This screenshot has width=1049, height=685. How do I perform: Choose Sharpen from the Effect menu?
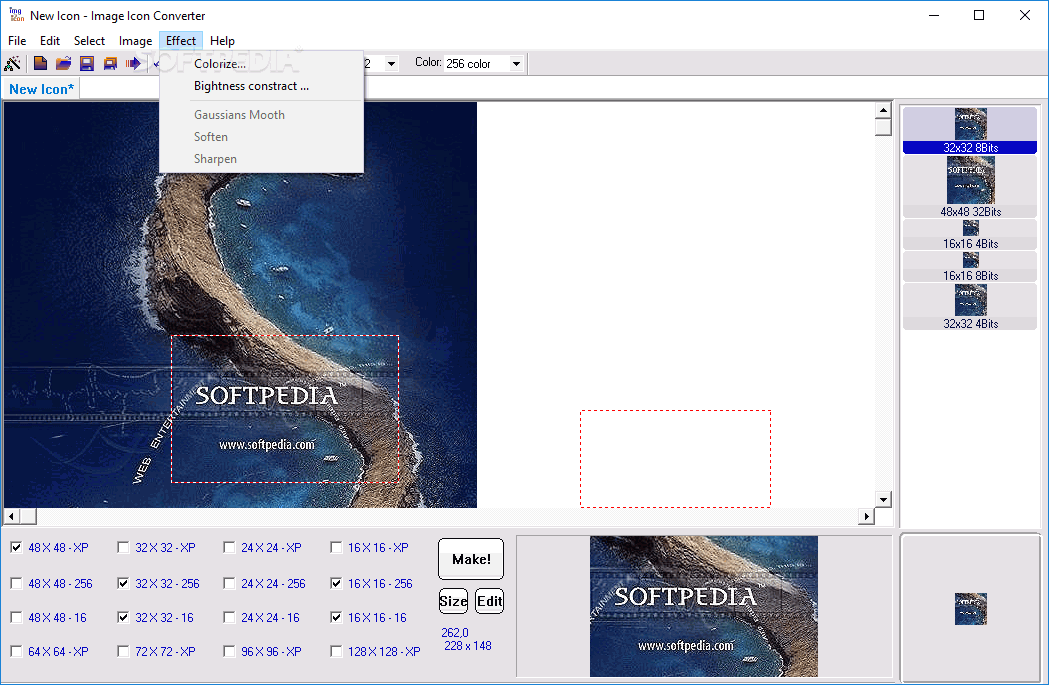[x=262, y=159]
